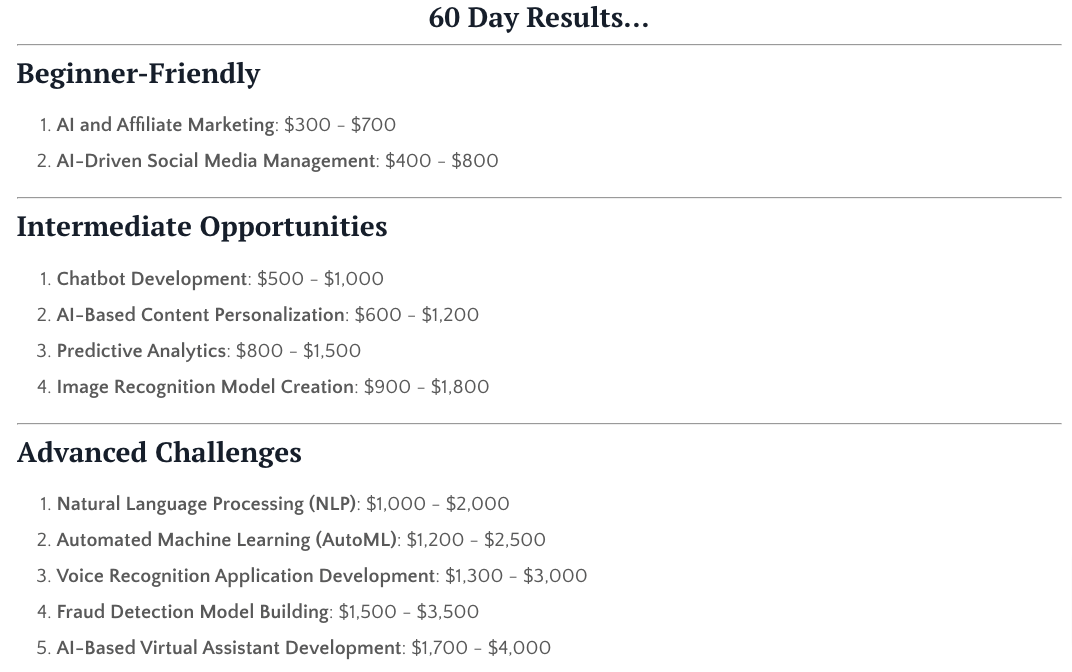Click the "$1,700 - $4,000" price range
1072x672 pixels.
pyautogui.click(x=481, y=648)
